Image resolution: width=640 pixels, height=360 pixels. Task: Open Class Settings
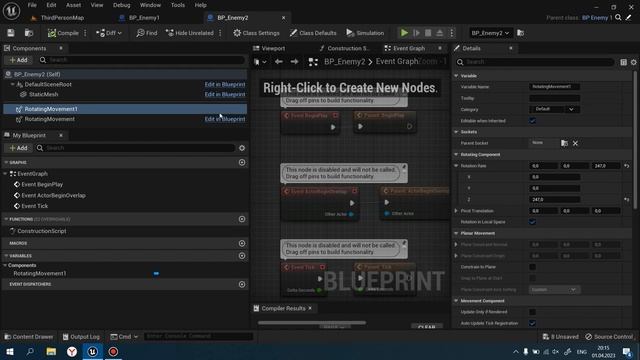pyautogui.click(x=256, y=33)
